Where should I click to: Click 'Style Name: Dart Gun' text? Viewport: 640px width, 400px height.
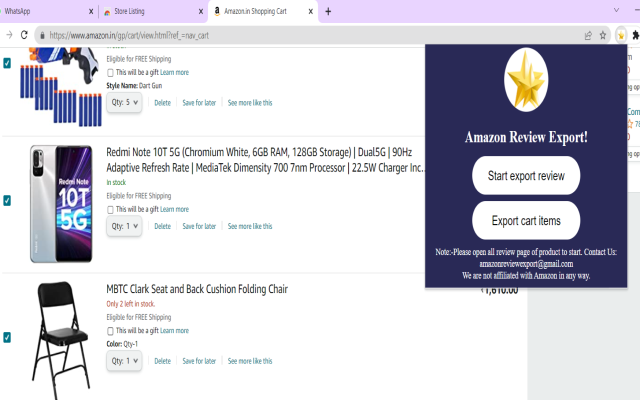tap(134, 86)
